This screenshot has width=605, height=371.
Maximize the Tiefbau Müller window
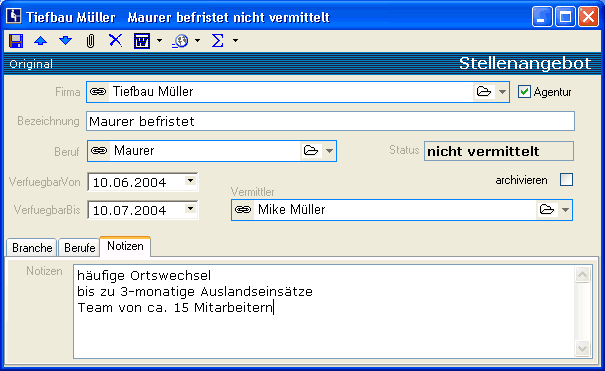pos(565,17)
